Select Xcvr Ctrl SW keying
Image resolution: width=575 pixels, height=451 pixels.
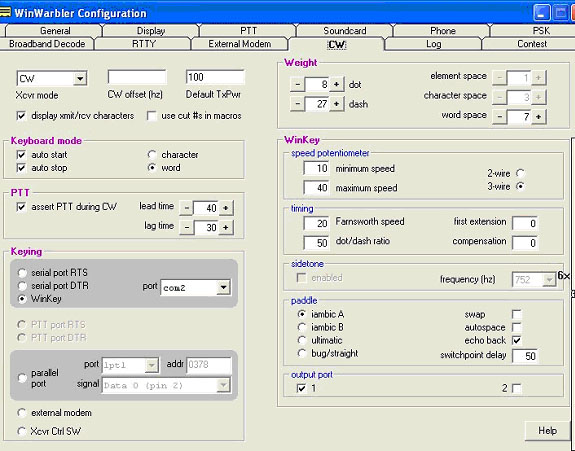(22, 431)
